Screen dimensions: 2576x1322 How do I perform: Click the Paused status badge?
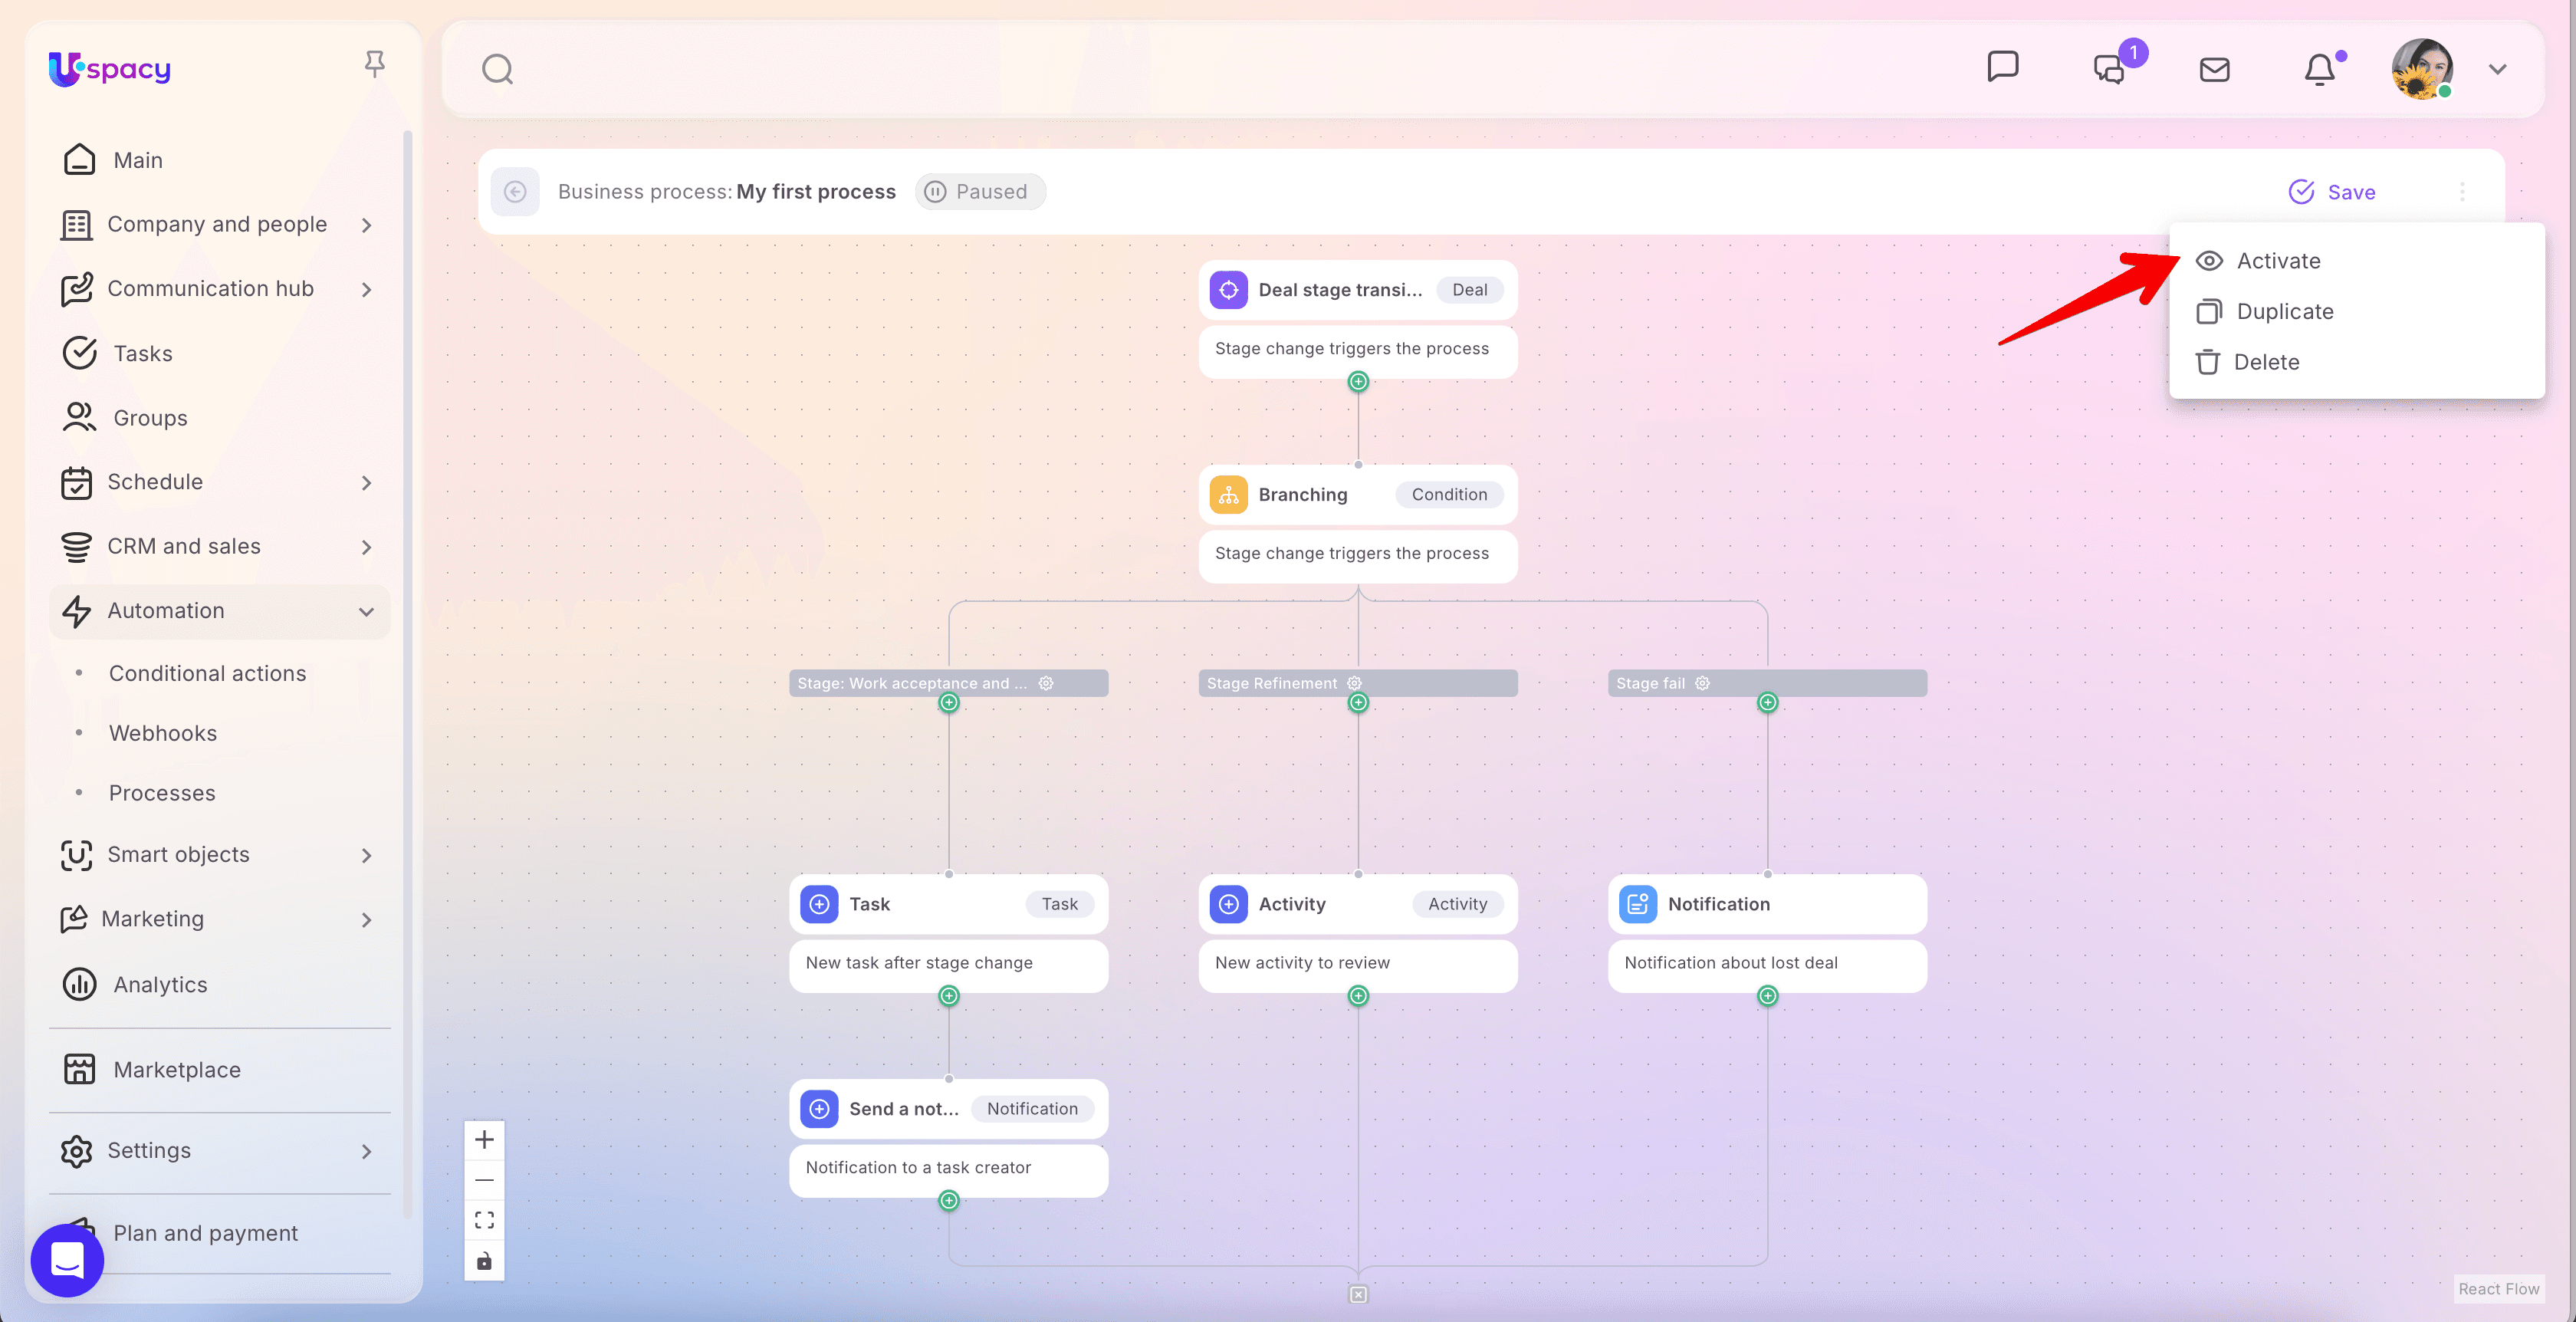pos(979,191)
